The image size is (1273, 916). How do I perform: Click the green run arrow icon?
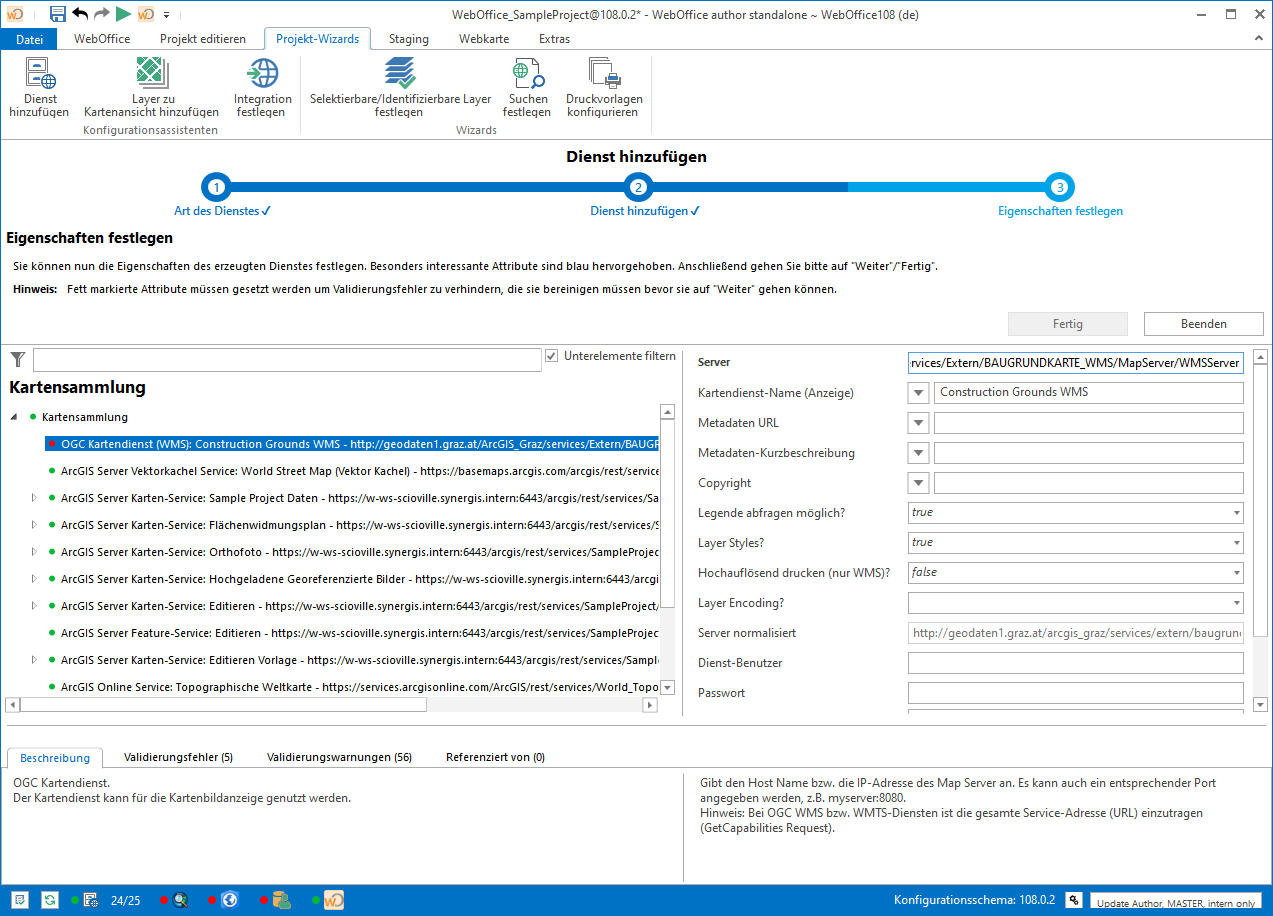pyautogui.click(x=123, y=14)
